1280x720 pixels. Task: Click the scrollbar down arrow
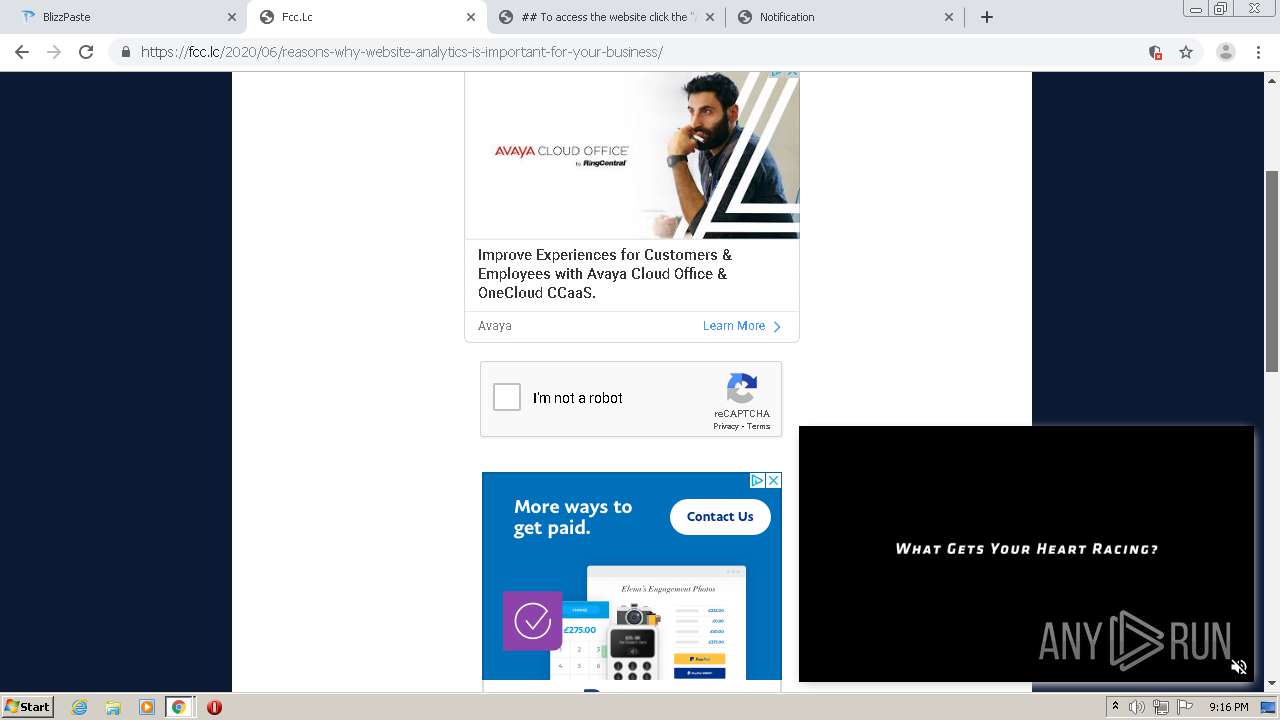tap(1272, 684)
